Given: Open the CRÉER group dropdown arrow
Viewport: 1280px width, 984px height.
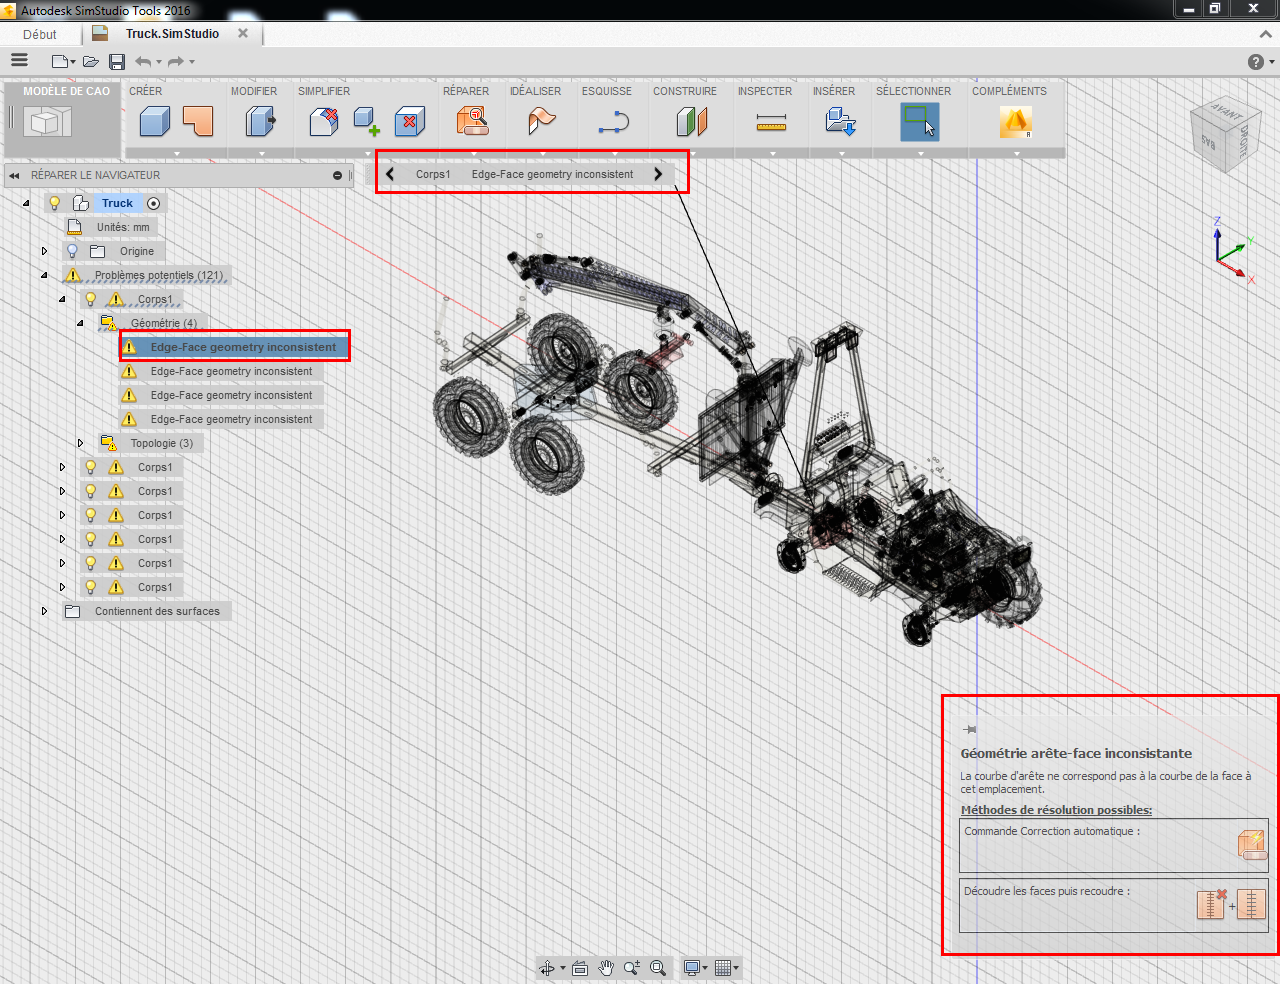Looking at the screenshot, I should coord(177,154).
